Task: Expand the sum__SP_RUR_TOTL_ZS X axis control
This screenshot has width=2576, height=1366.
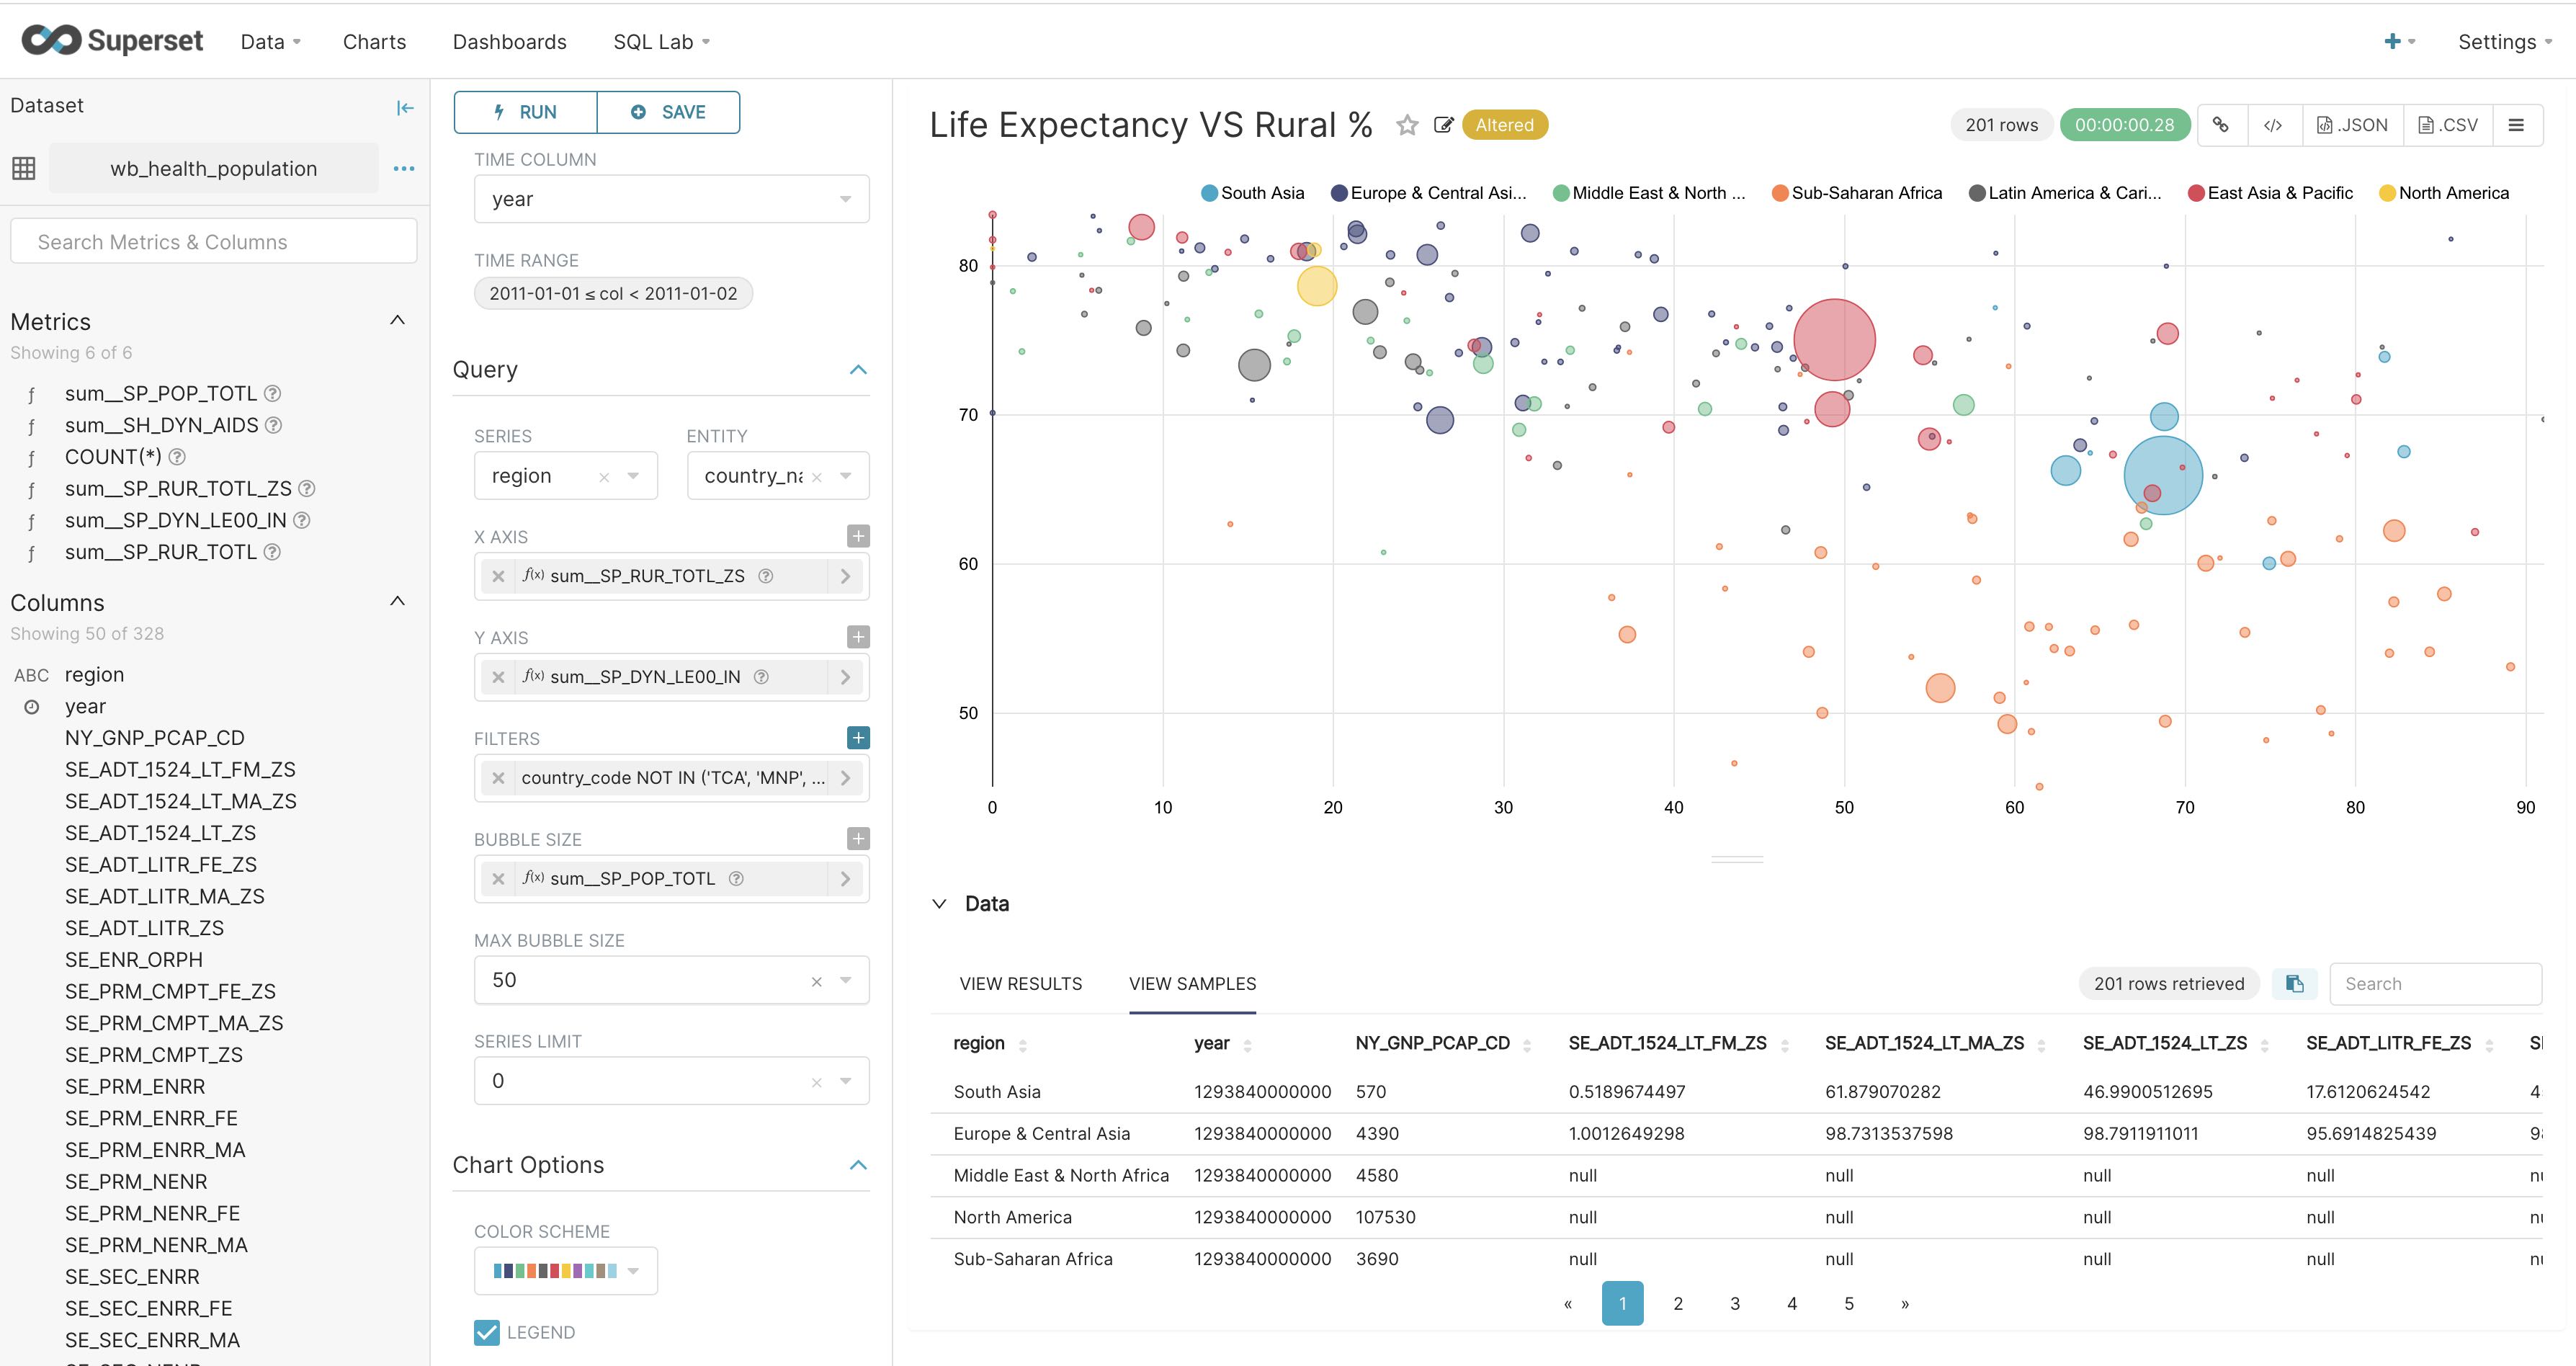Action: point(845,576)
